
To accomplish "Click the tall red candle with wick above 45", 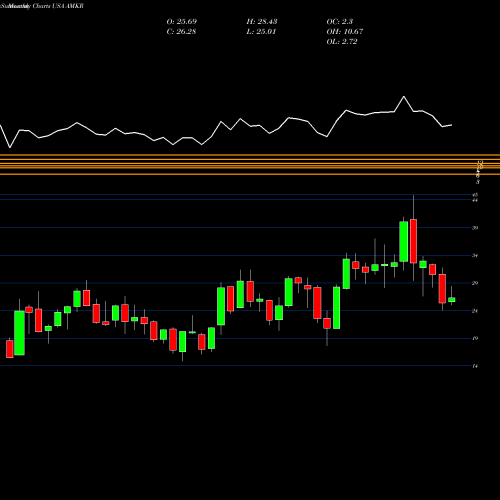I will pos(413,241).
